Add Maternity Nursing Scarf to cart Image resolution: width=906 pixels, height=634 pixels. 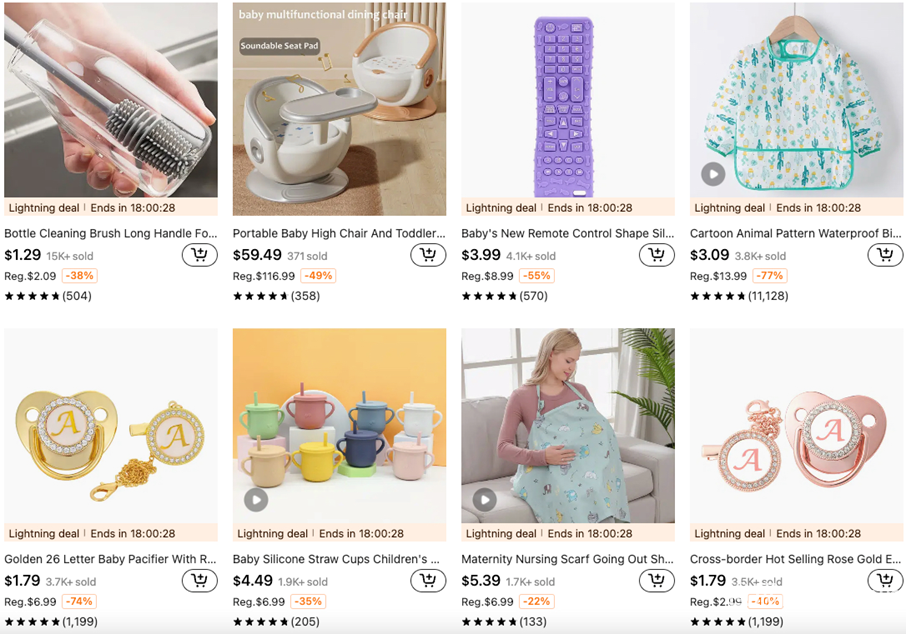656,581
